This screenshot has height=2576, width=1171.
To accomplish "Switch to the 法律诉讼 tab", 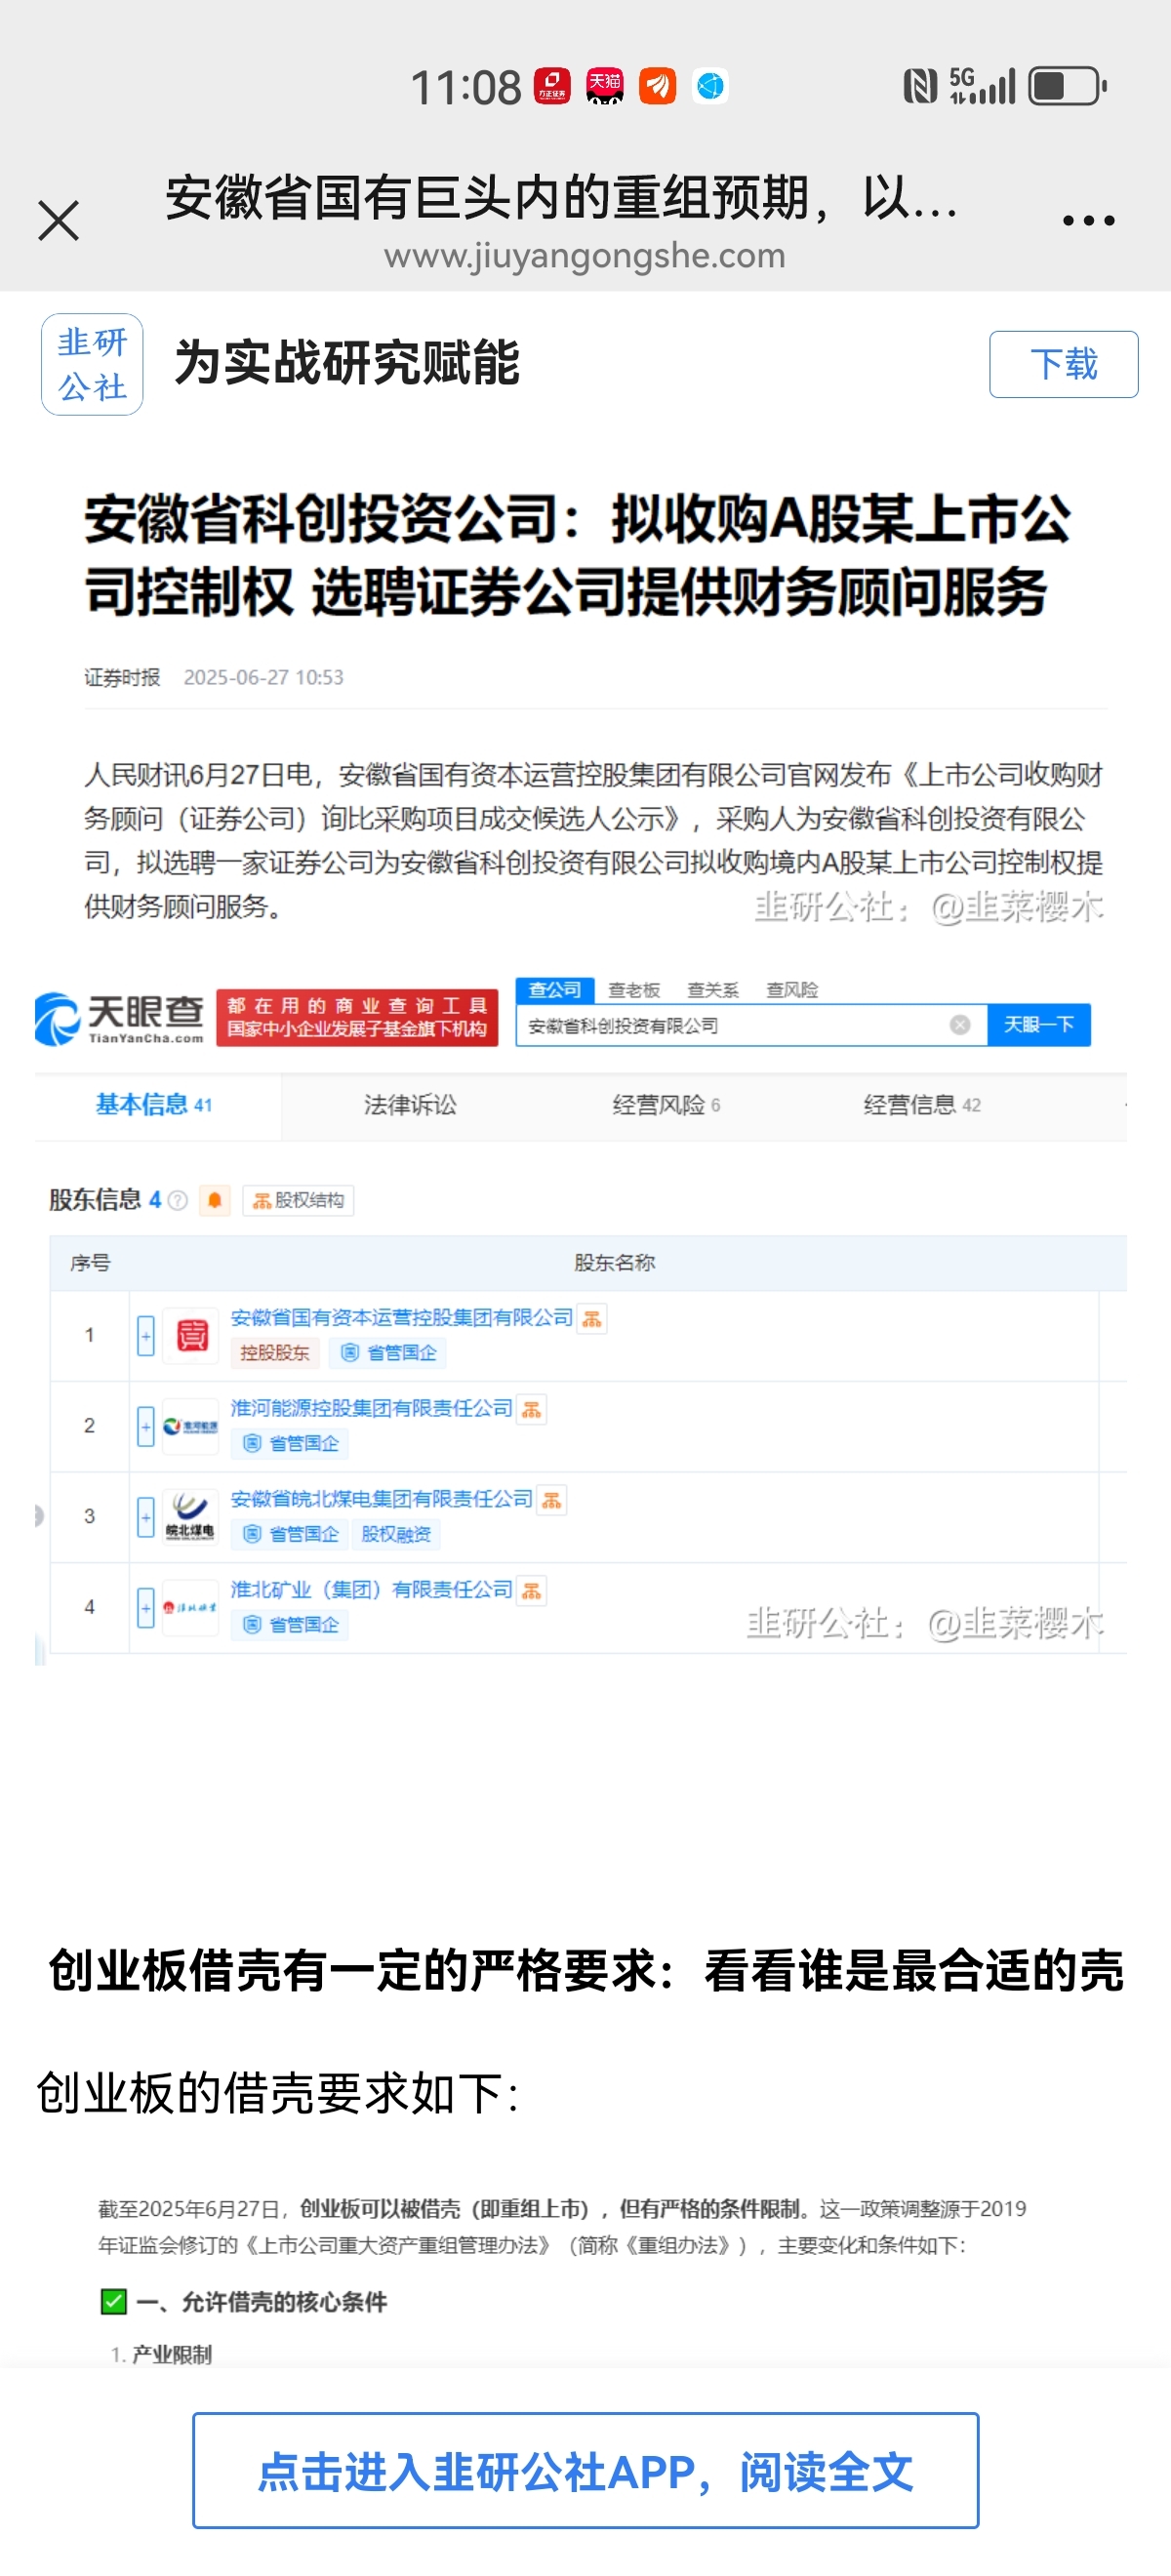I will tap(410, 1105).
